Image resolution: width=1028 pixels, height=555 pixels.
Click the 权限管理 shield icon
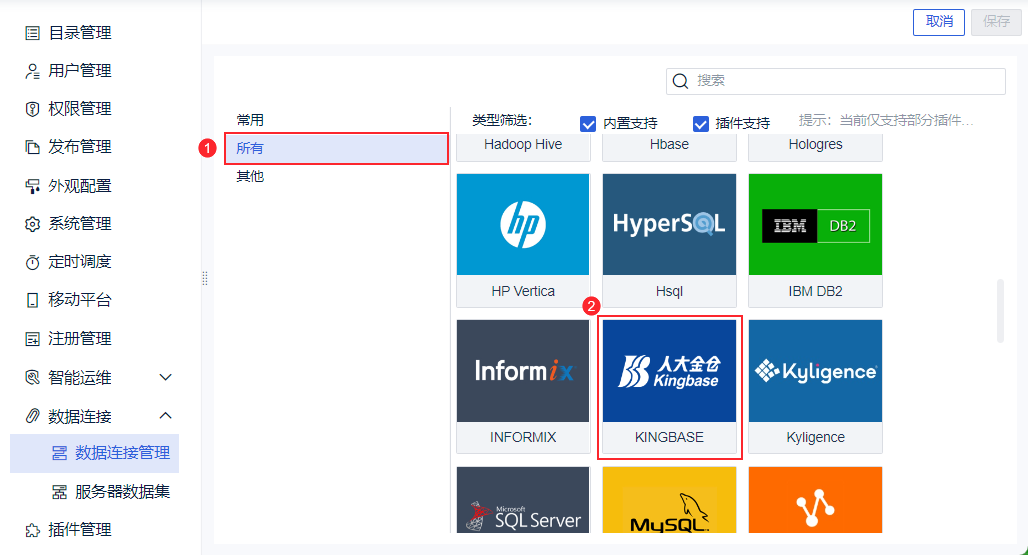(x=32, y=109)
